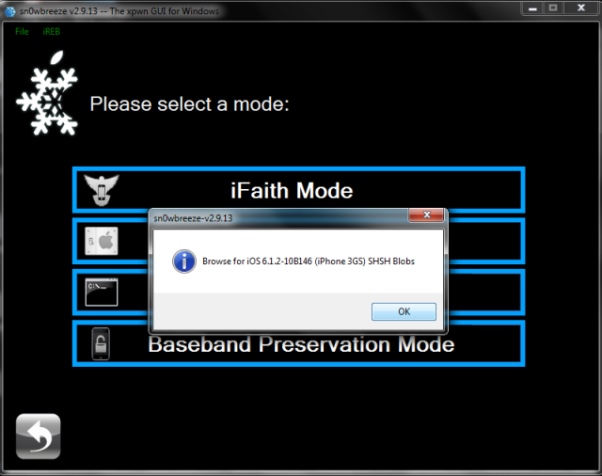This screenshot has height=476, width=602.
Task: Click the iFaith winged phone icon
Action: pyautogui.click(x=101, y=190)
